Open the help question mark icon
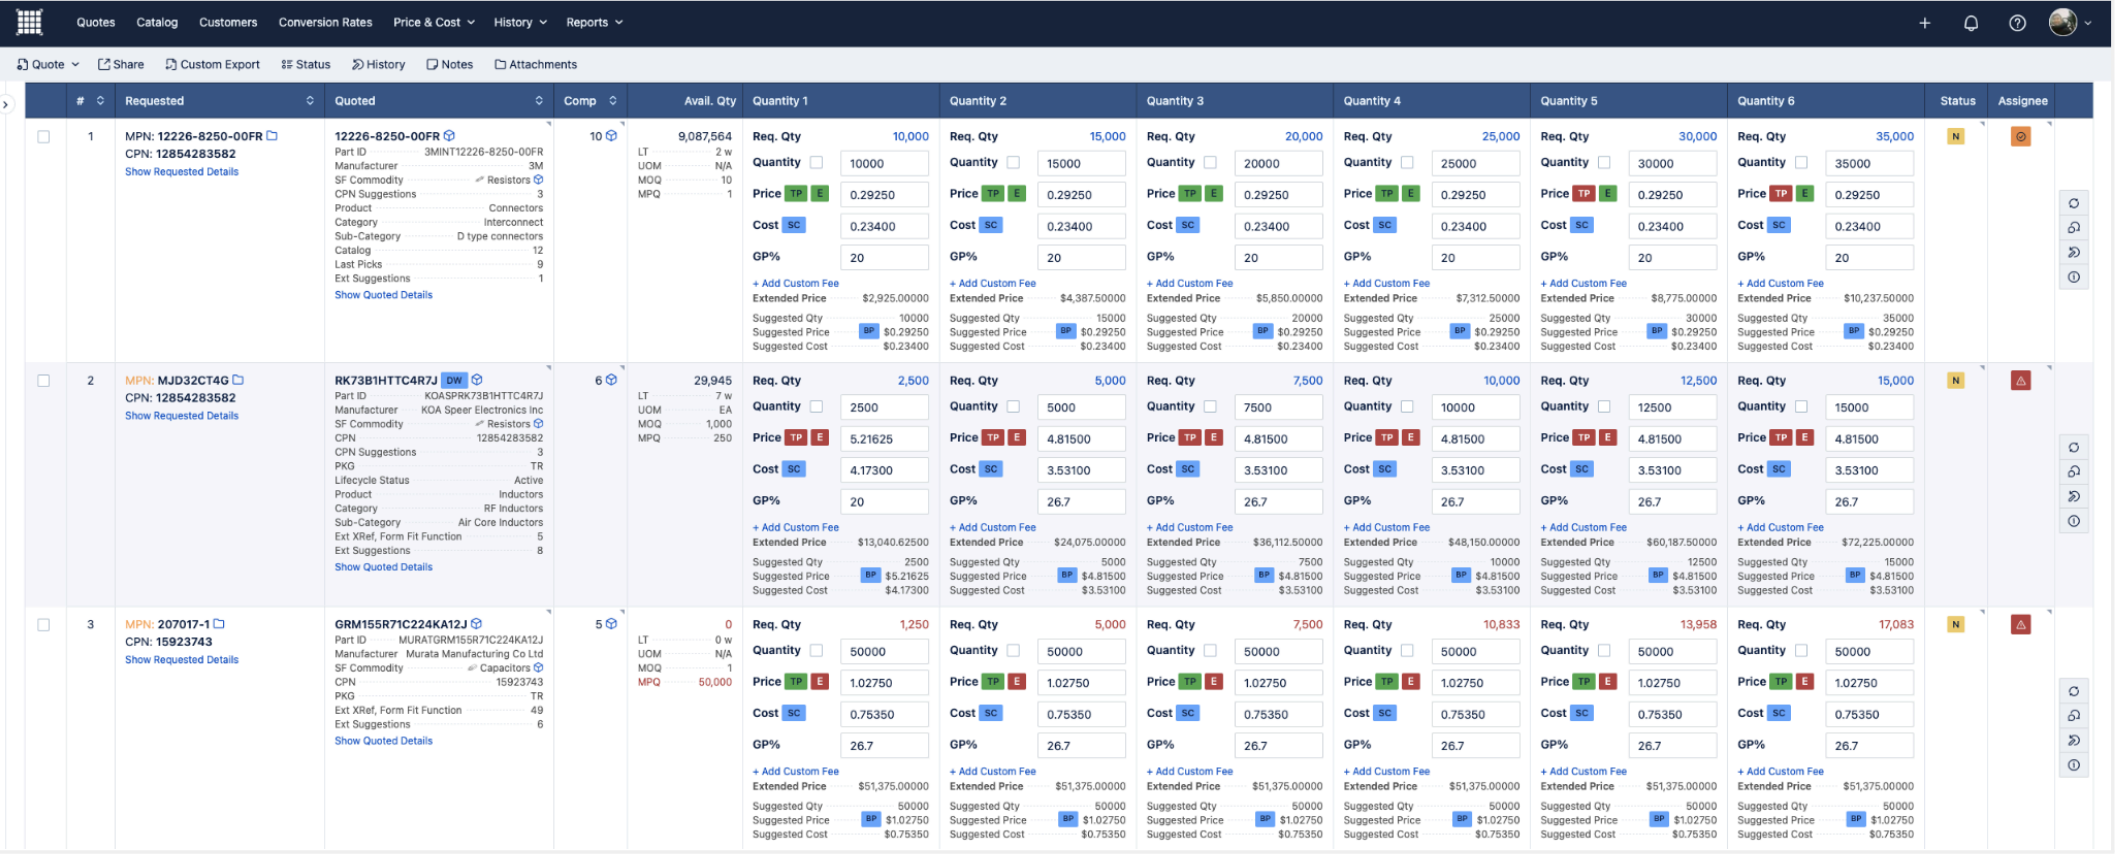Viewport: 2118px width, 858px height. 2017,23
